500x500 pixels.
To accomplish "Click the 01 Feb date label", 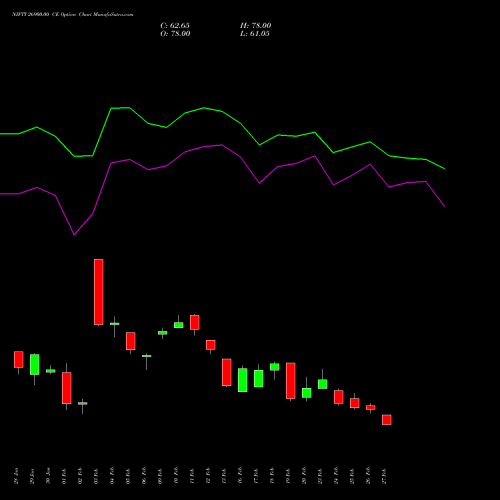I will [64, 476].
